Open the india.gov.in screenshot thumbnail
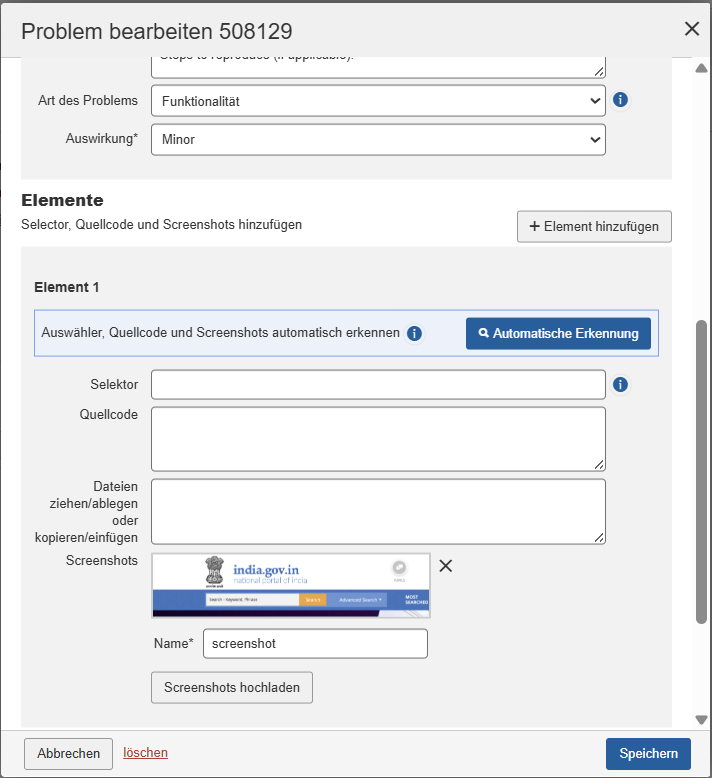This screenshot has width=712, height=778. click(x=291, y=585)
